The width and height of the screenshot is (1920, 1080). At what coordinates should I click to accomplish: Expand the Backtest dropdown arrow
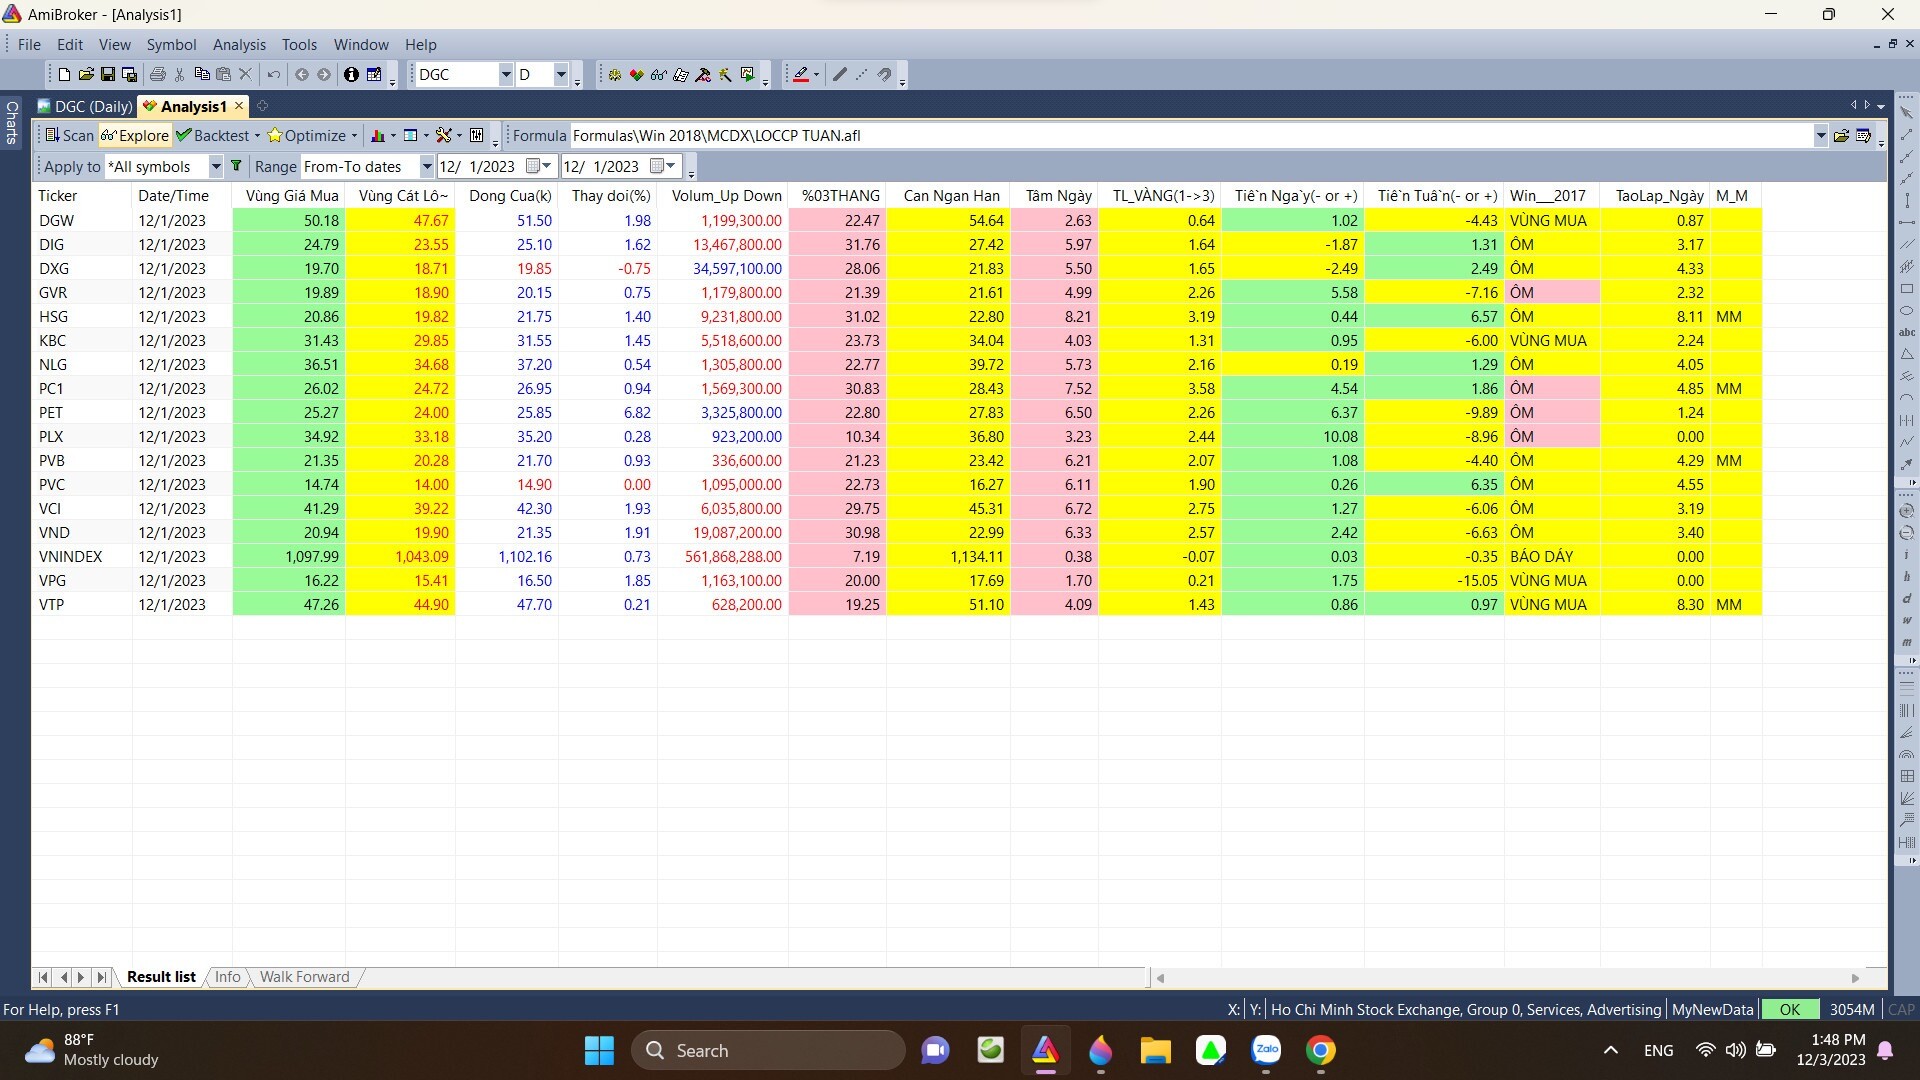(x=257, y=136)
